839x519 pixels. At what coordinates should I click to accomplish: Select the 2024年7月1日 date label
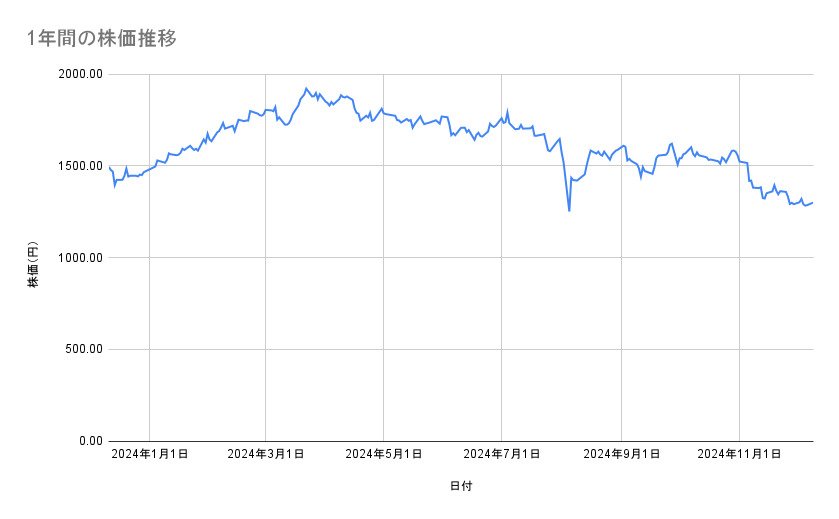pyautogui.click(x=503, y=455)
